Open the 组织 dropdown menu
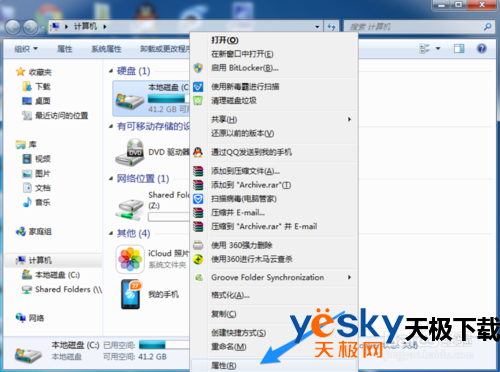 tap(26, 49)
